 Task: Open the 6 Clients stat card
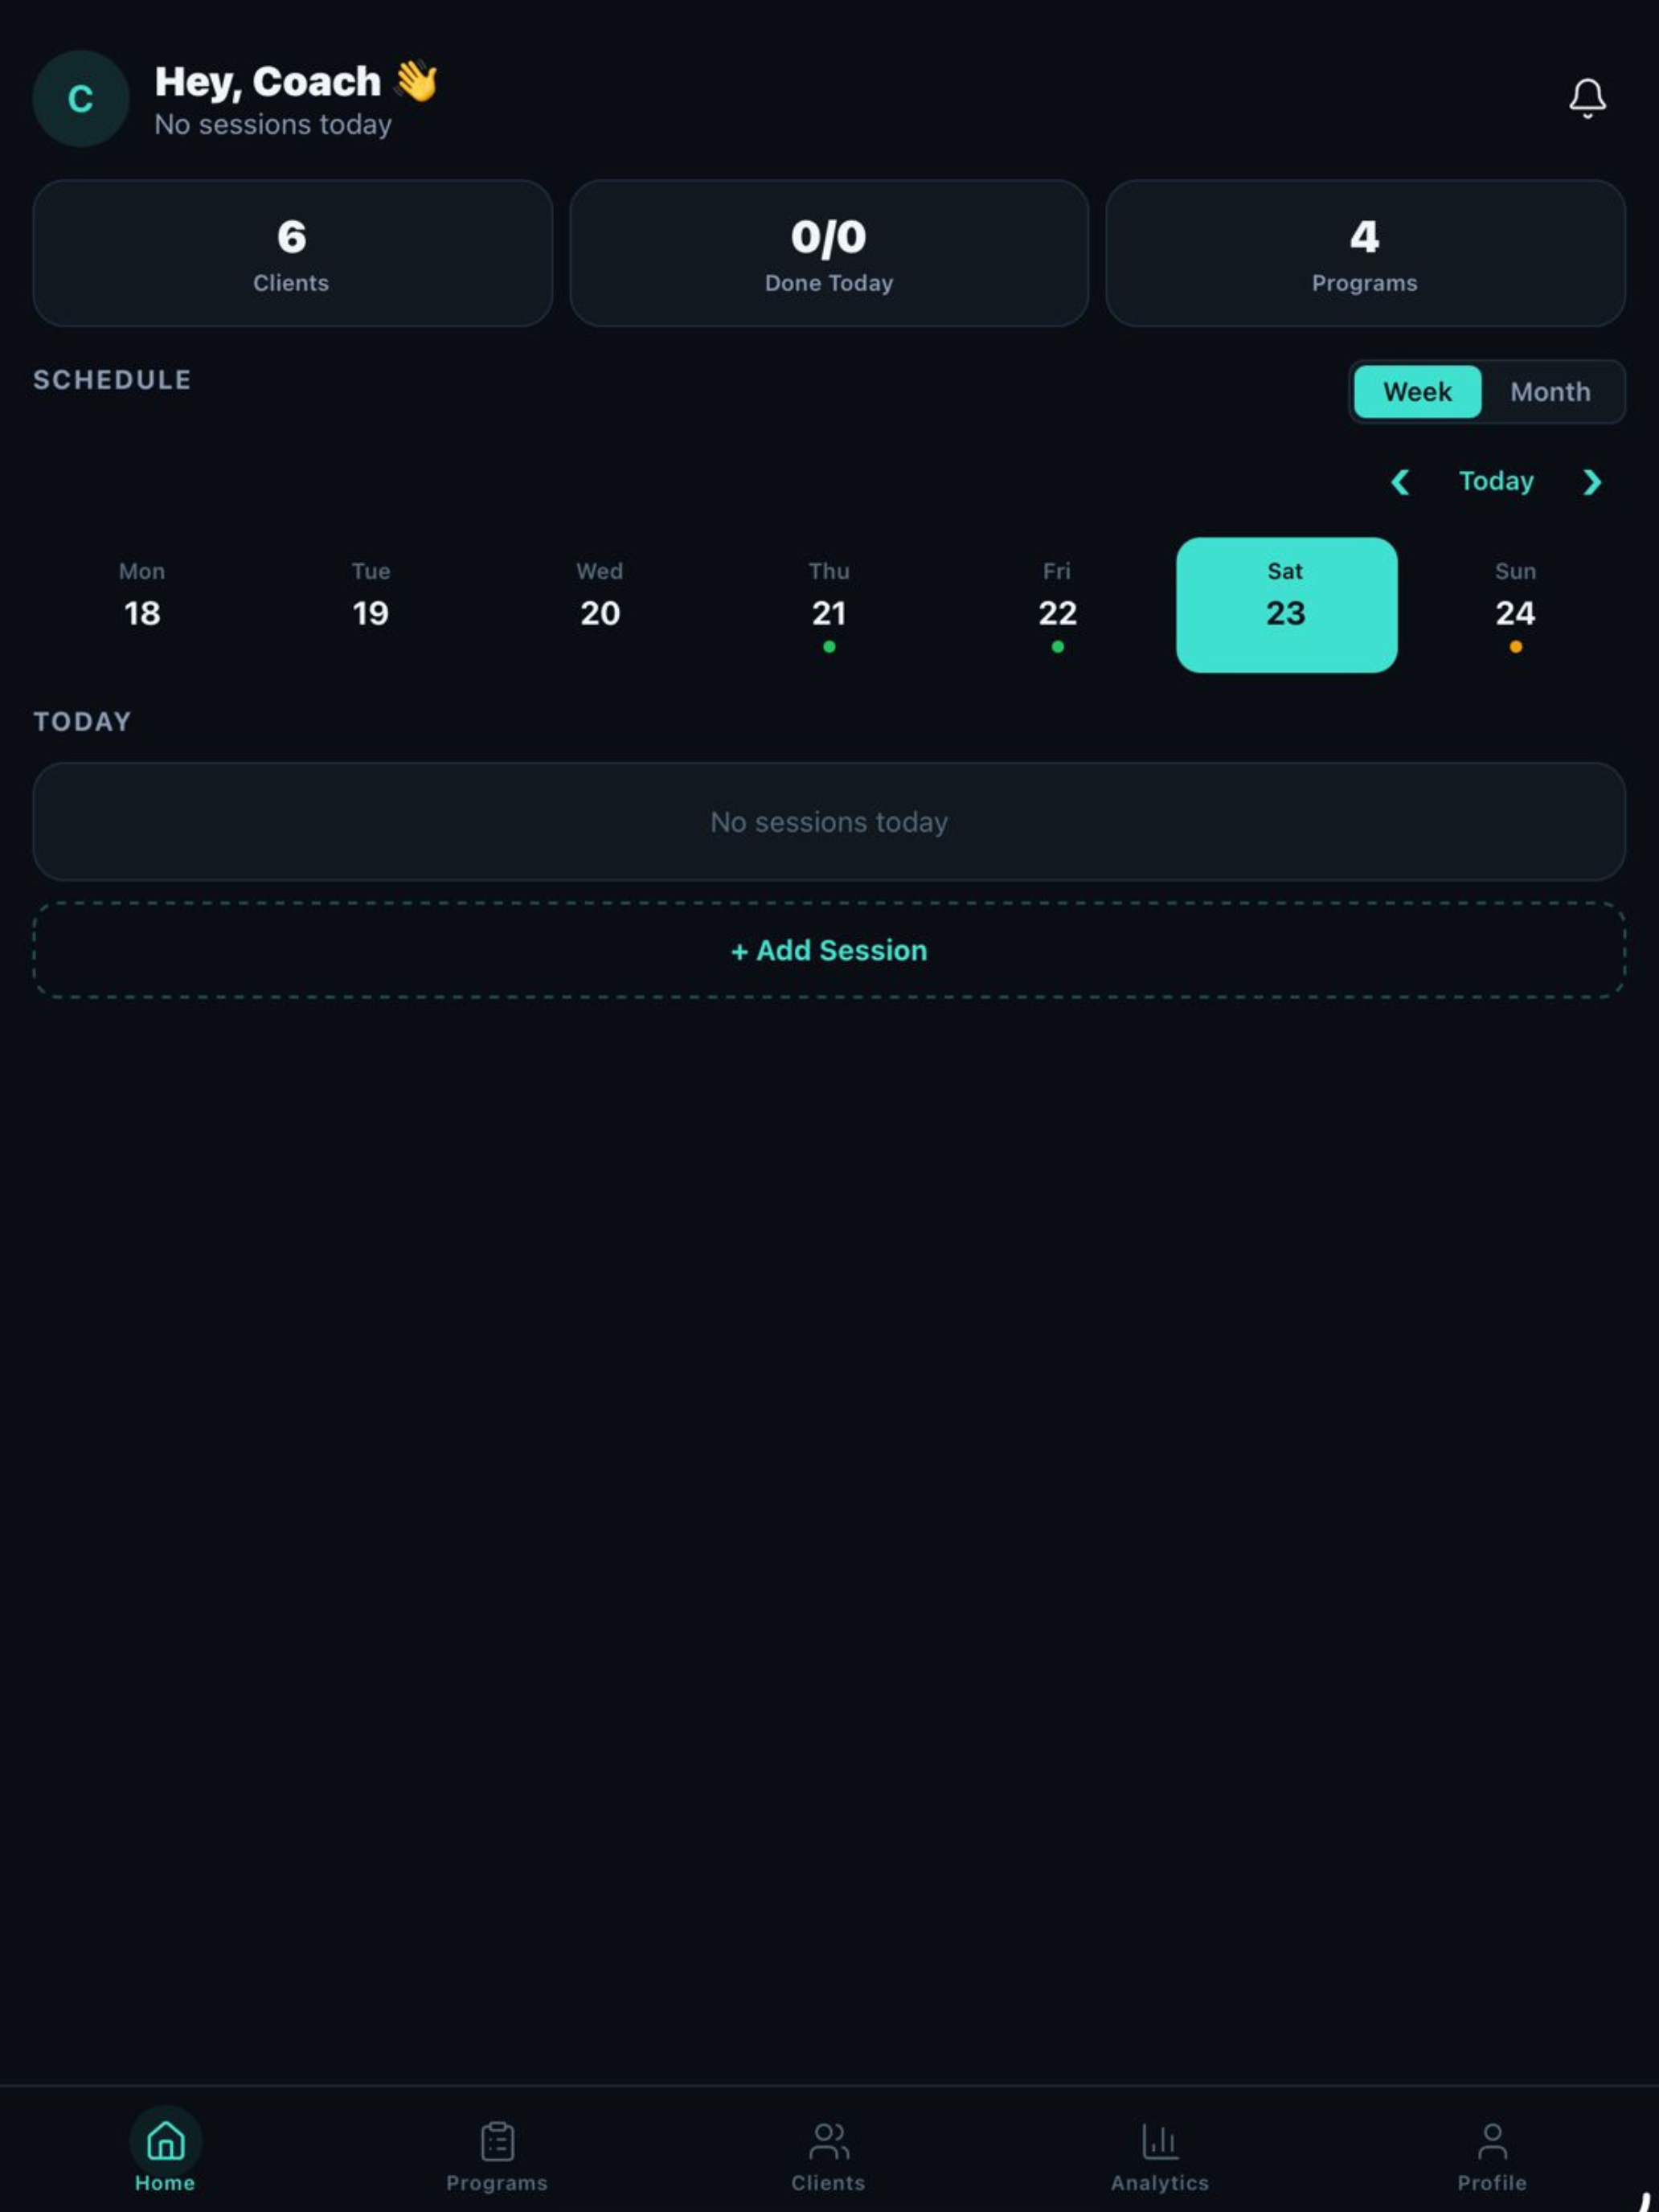[x=292, y=253]
